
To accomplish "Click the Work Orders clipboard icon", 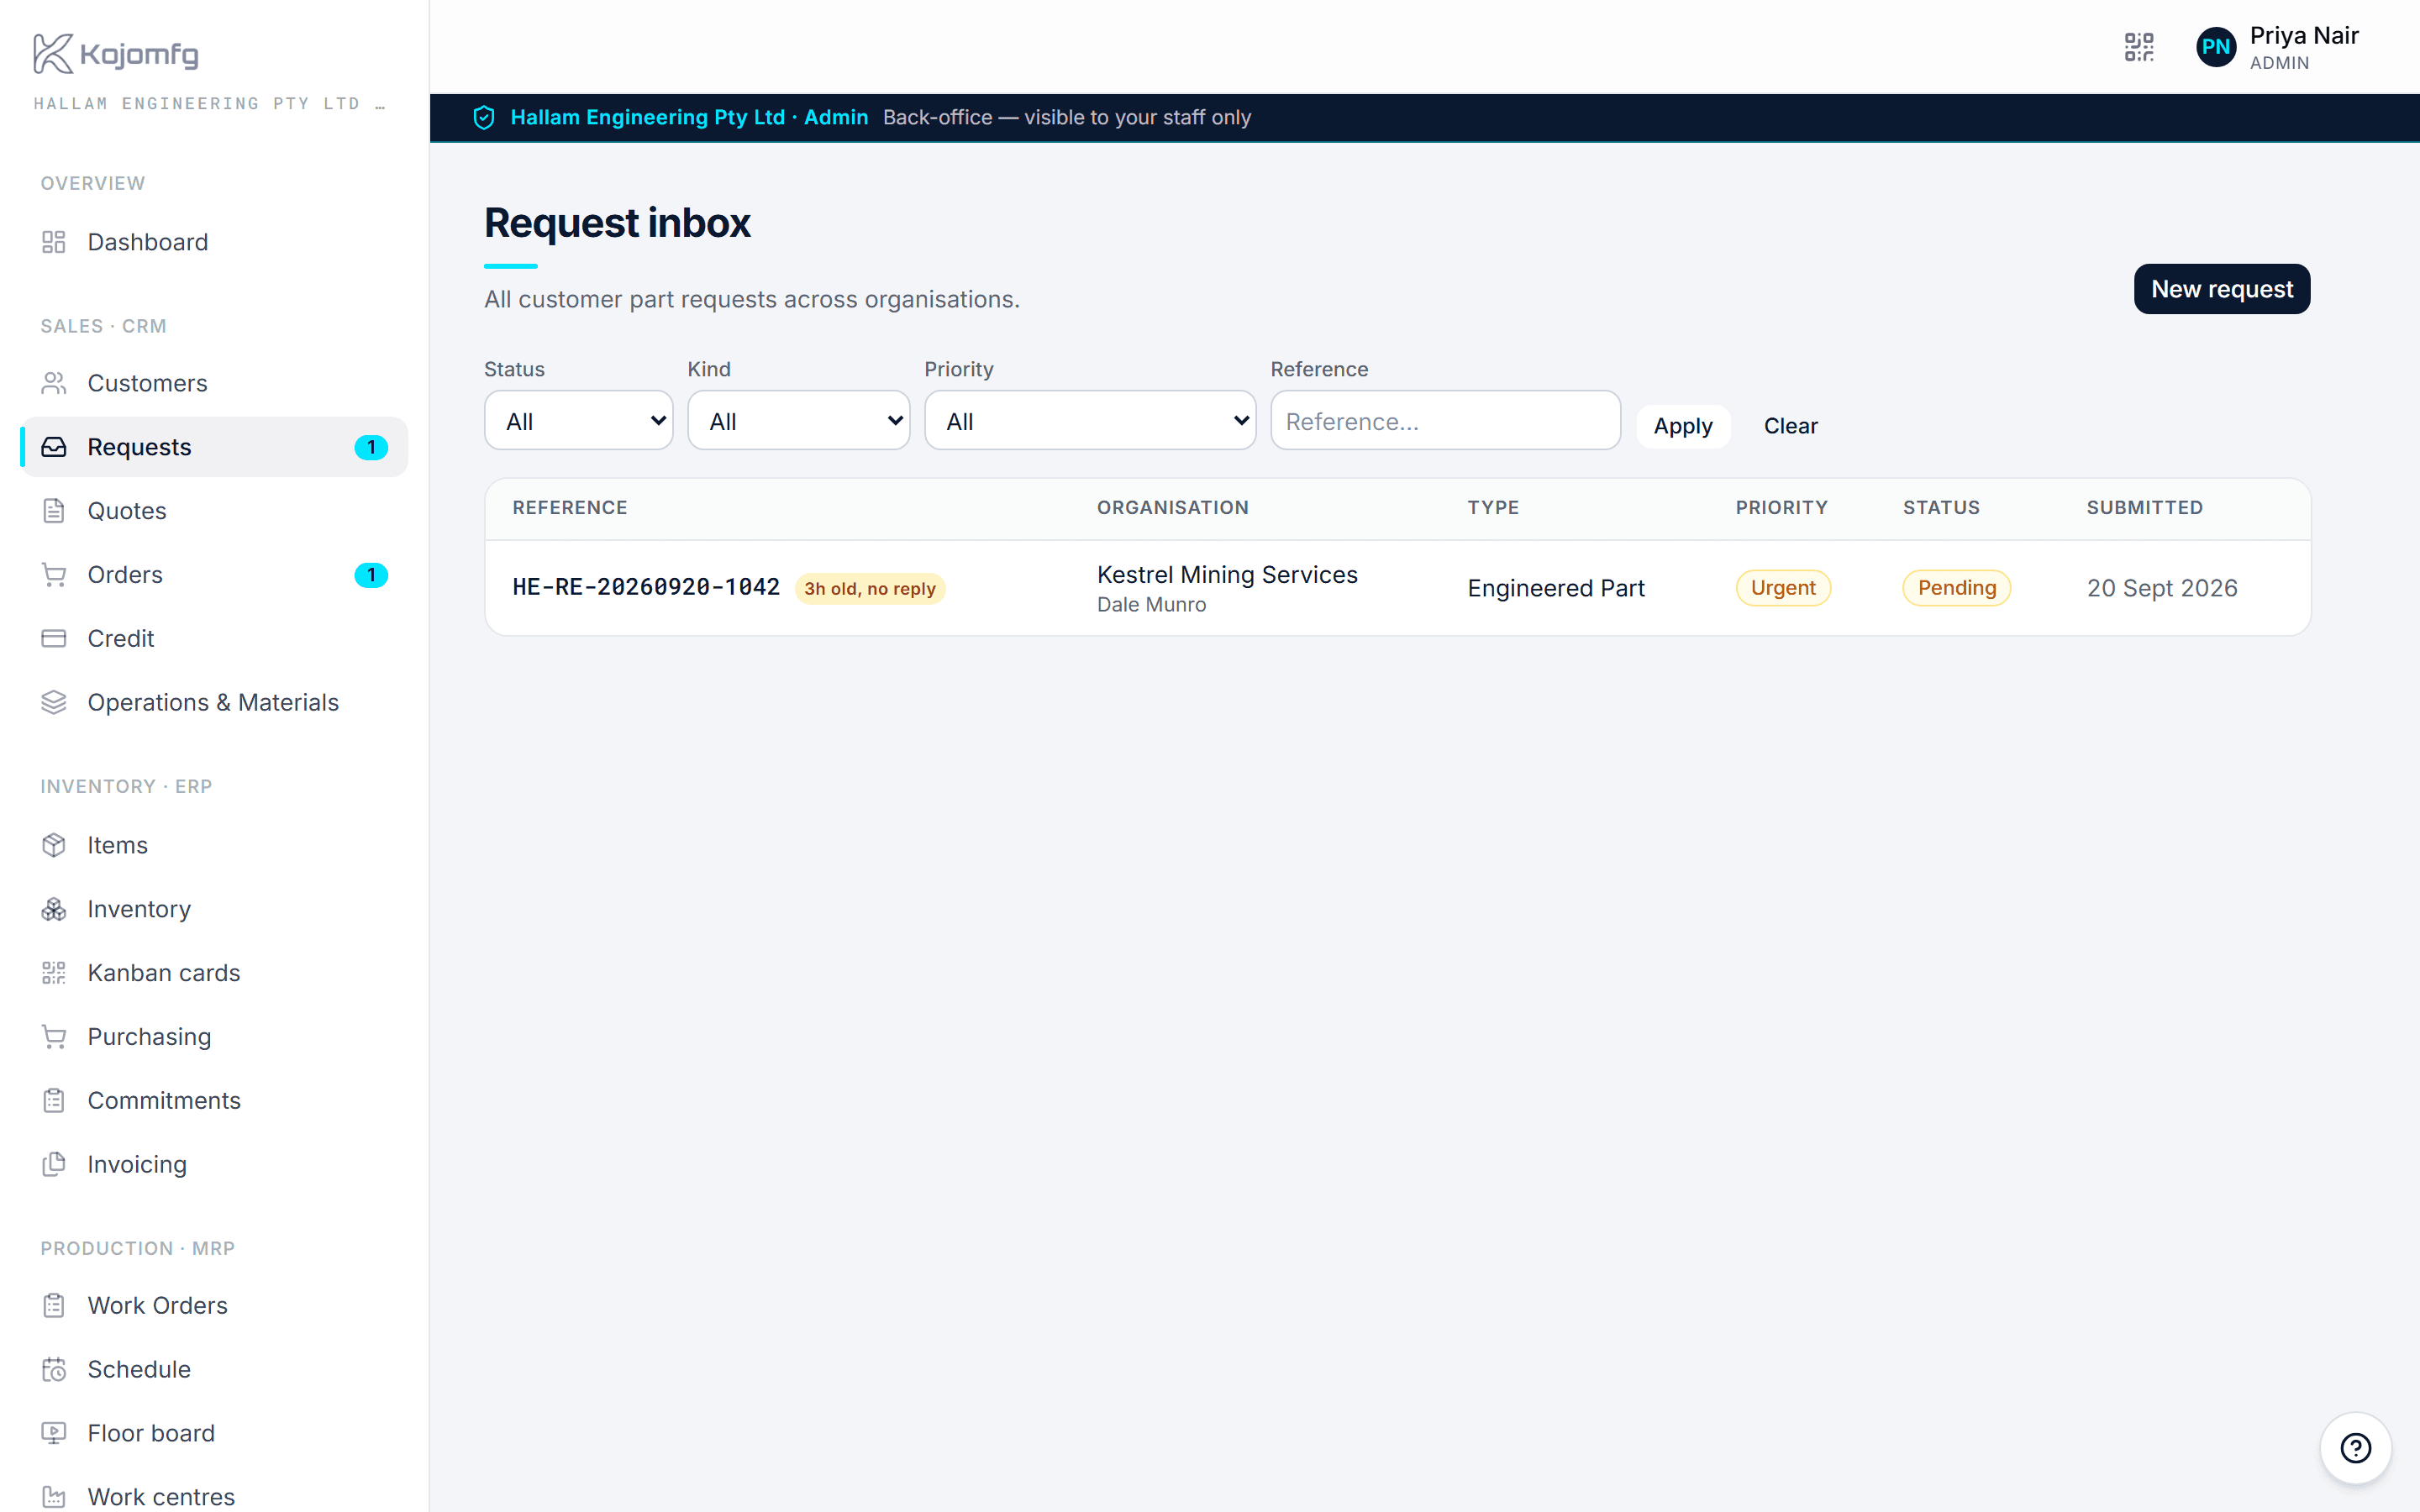I will pos(54,1305).
